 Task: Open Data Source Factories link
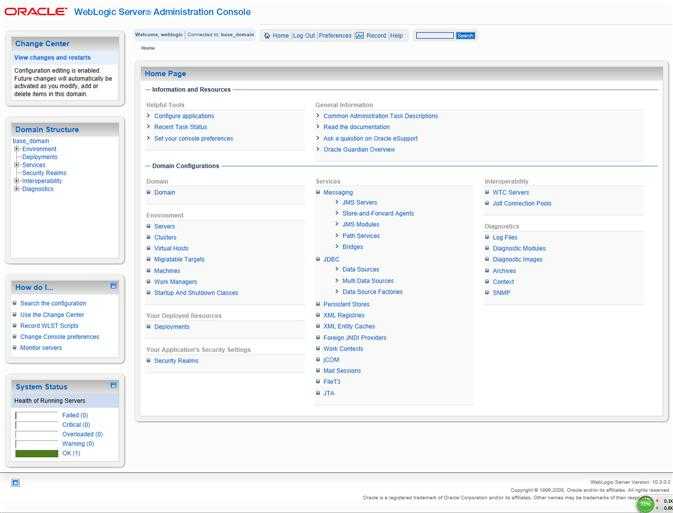(x=373, y=292)
